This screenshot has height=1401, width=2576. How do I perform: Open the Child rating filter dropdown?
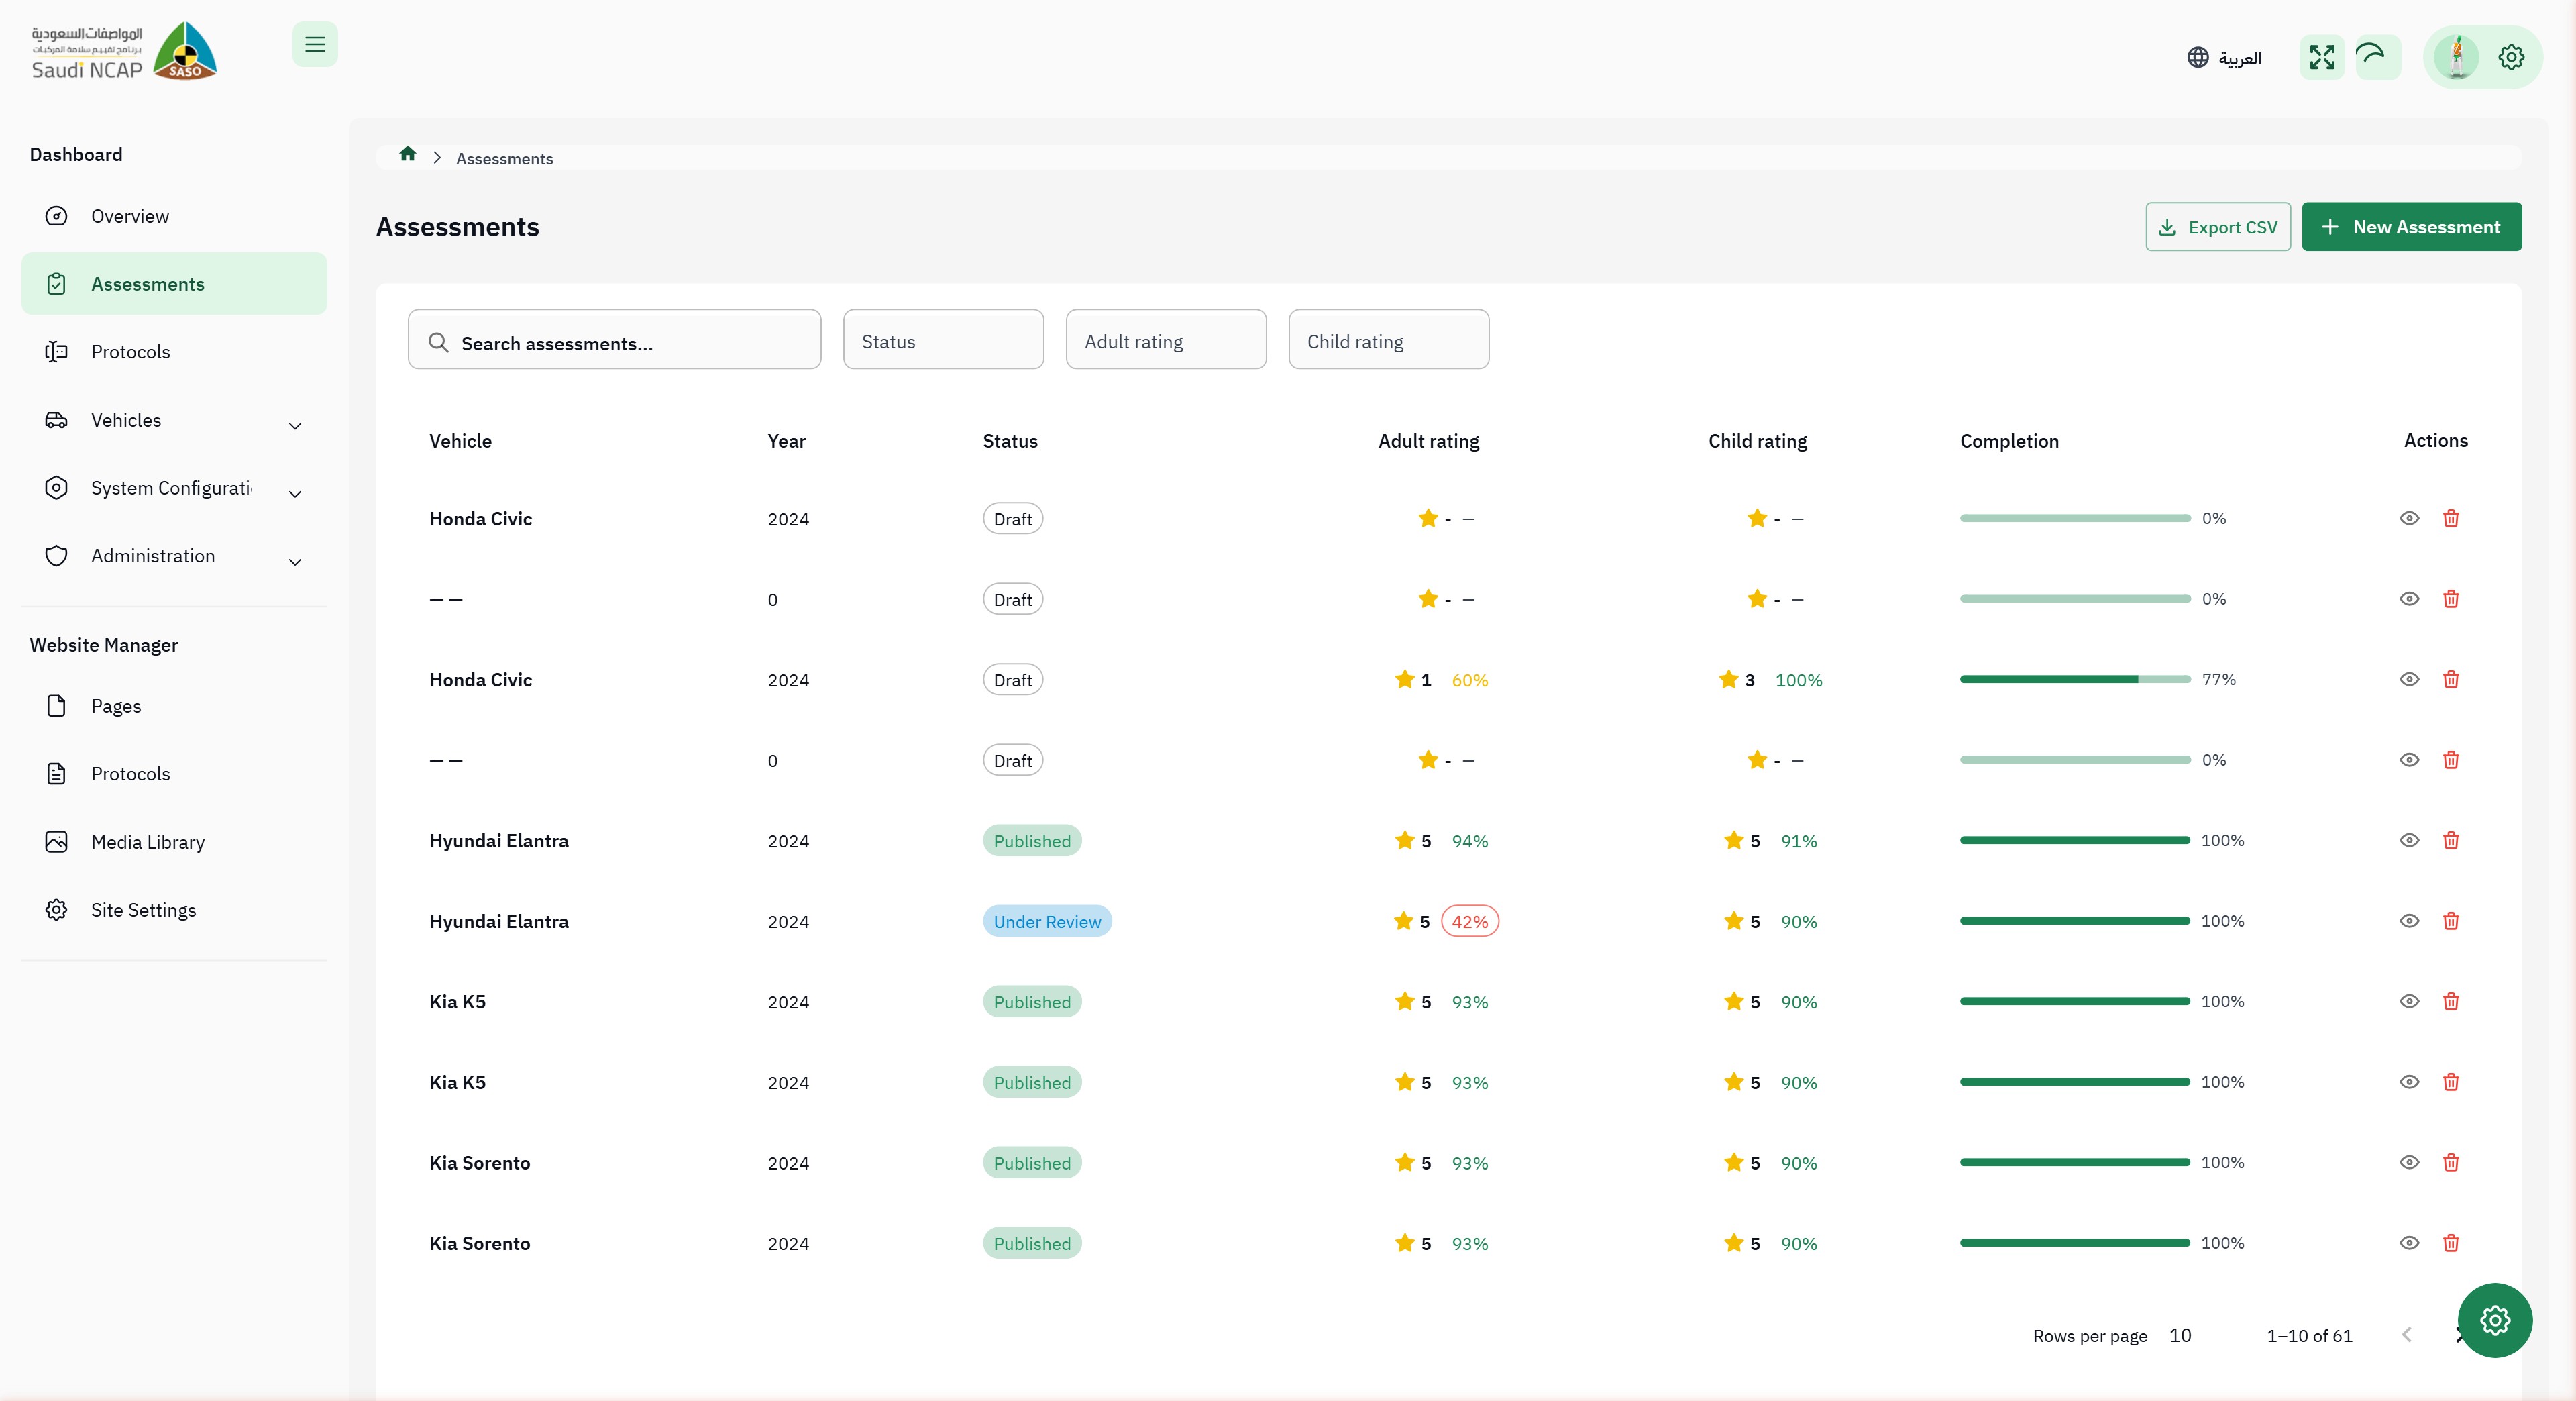click(x=1389, y=340)
